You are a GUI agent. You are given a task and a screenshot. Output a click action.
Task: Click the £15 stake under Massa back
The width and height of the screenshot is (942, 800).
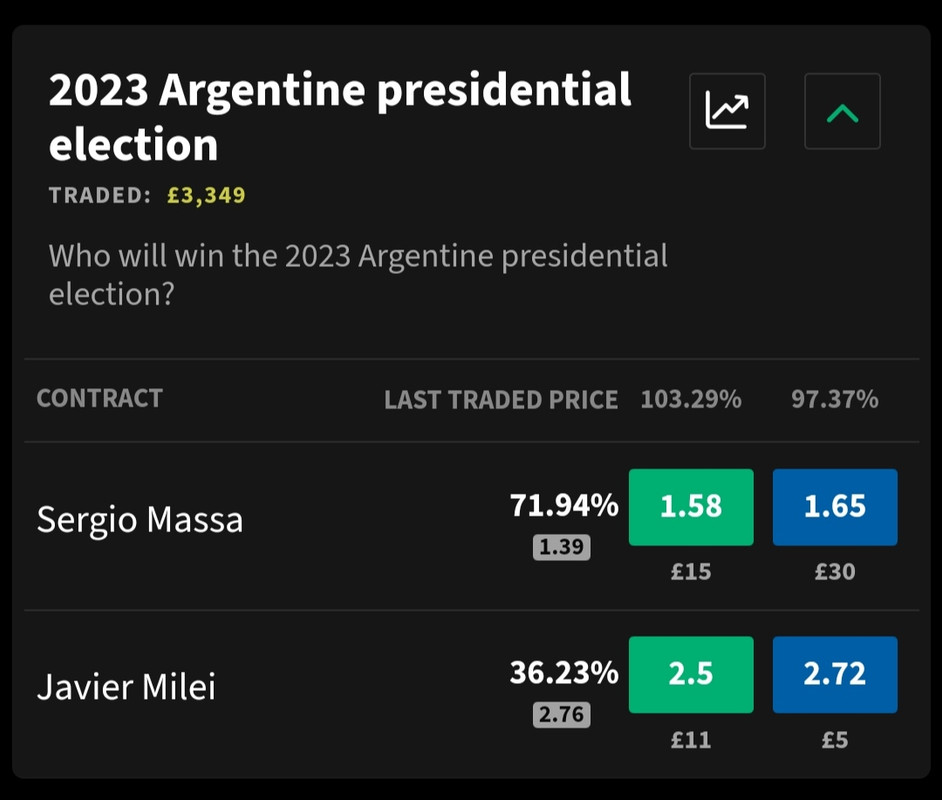(691, 572)
